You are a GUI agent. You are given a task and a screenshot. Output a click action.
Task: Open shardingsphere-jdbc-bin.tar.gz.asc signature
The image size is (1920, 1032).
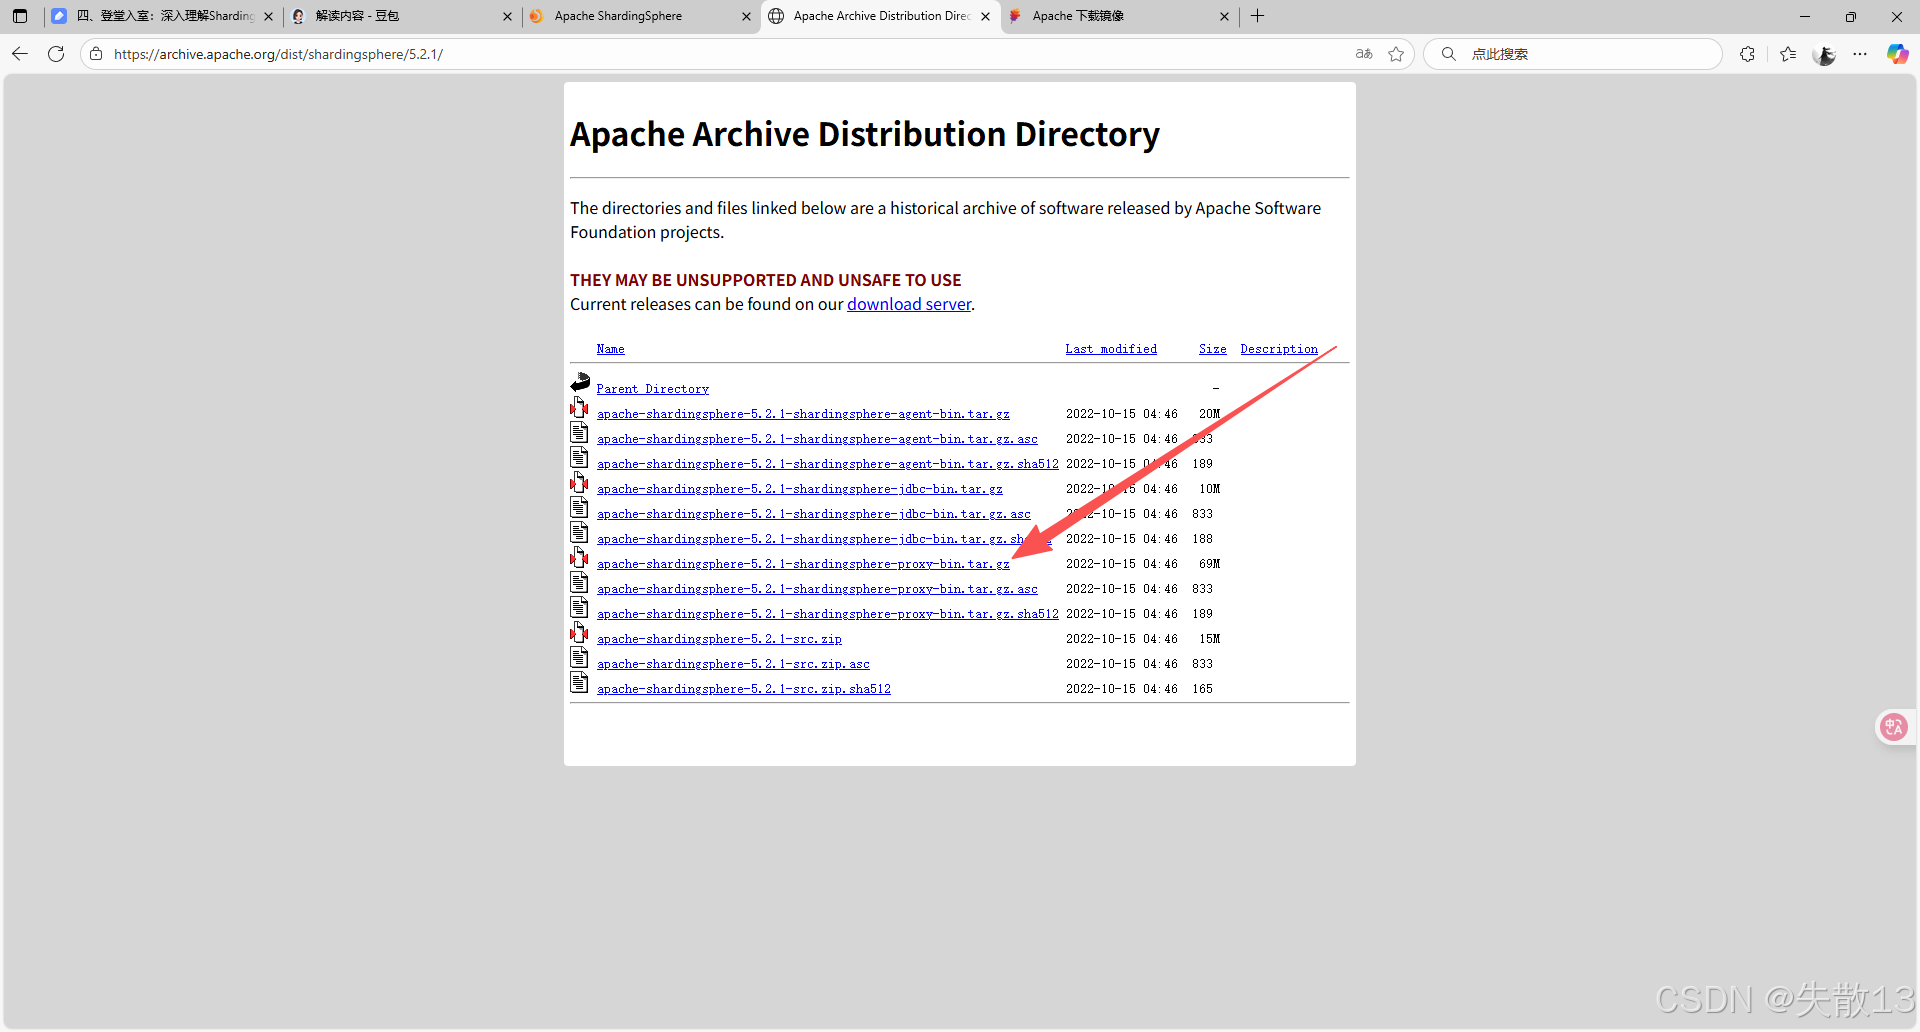[814, 514]
